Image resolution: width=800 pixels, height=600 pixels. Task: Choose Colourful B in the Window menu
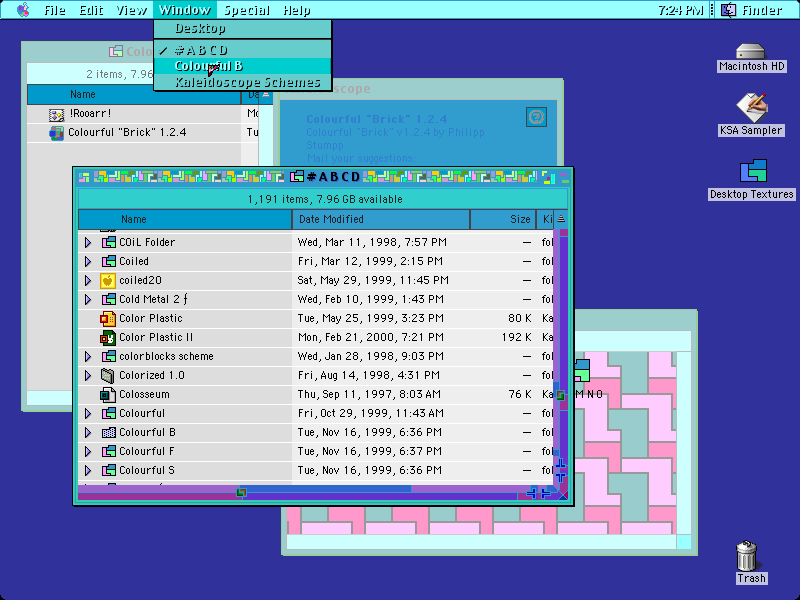point(242,66)
